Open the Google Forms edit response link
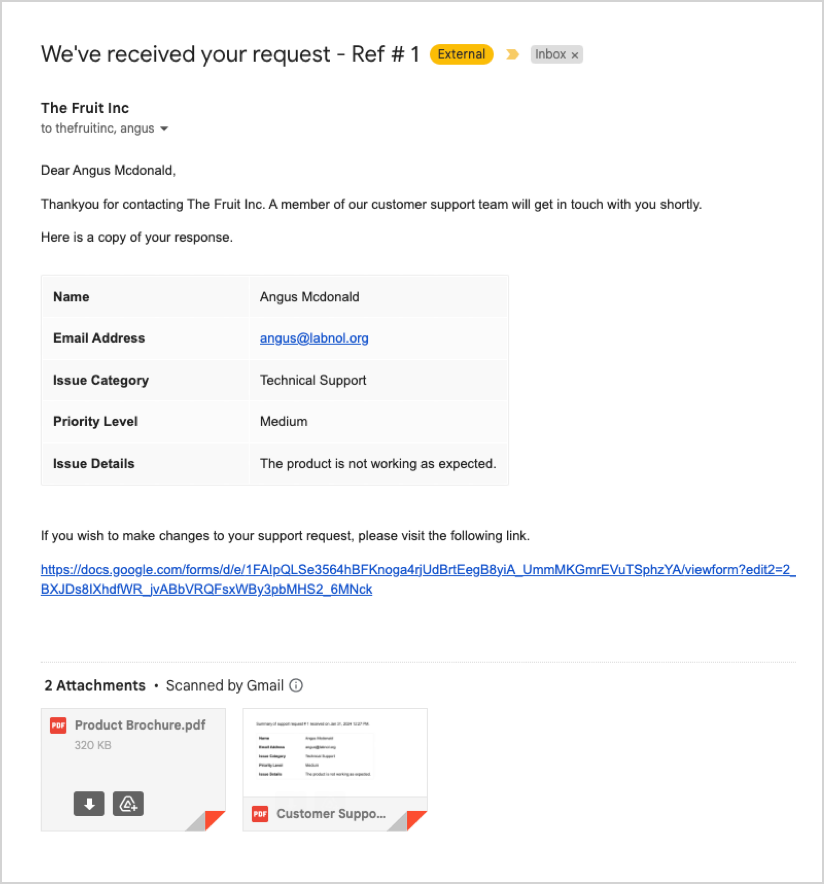824x884 pixels. [417, 579]
